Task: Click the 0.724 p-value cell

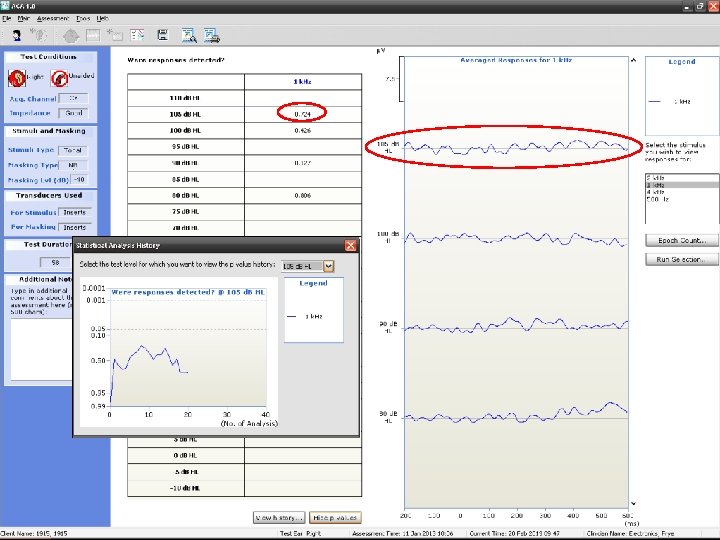Action: click(303, 114)
